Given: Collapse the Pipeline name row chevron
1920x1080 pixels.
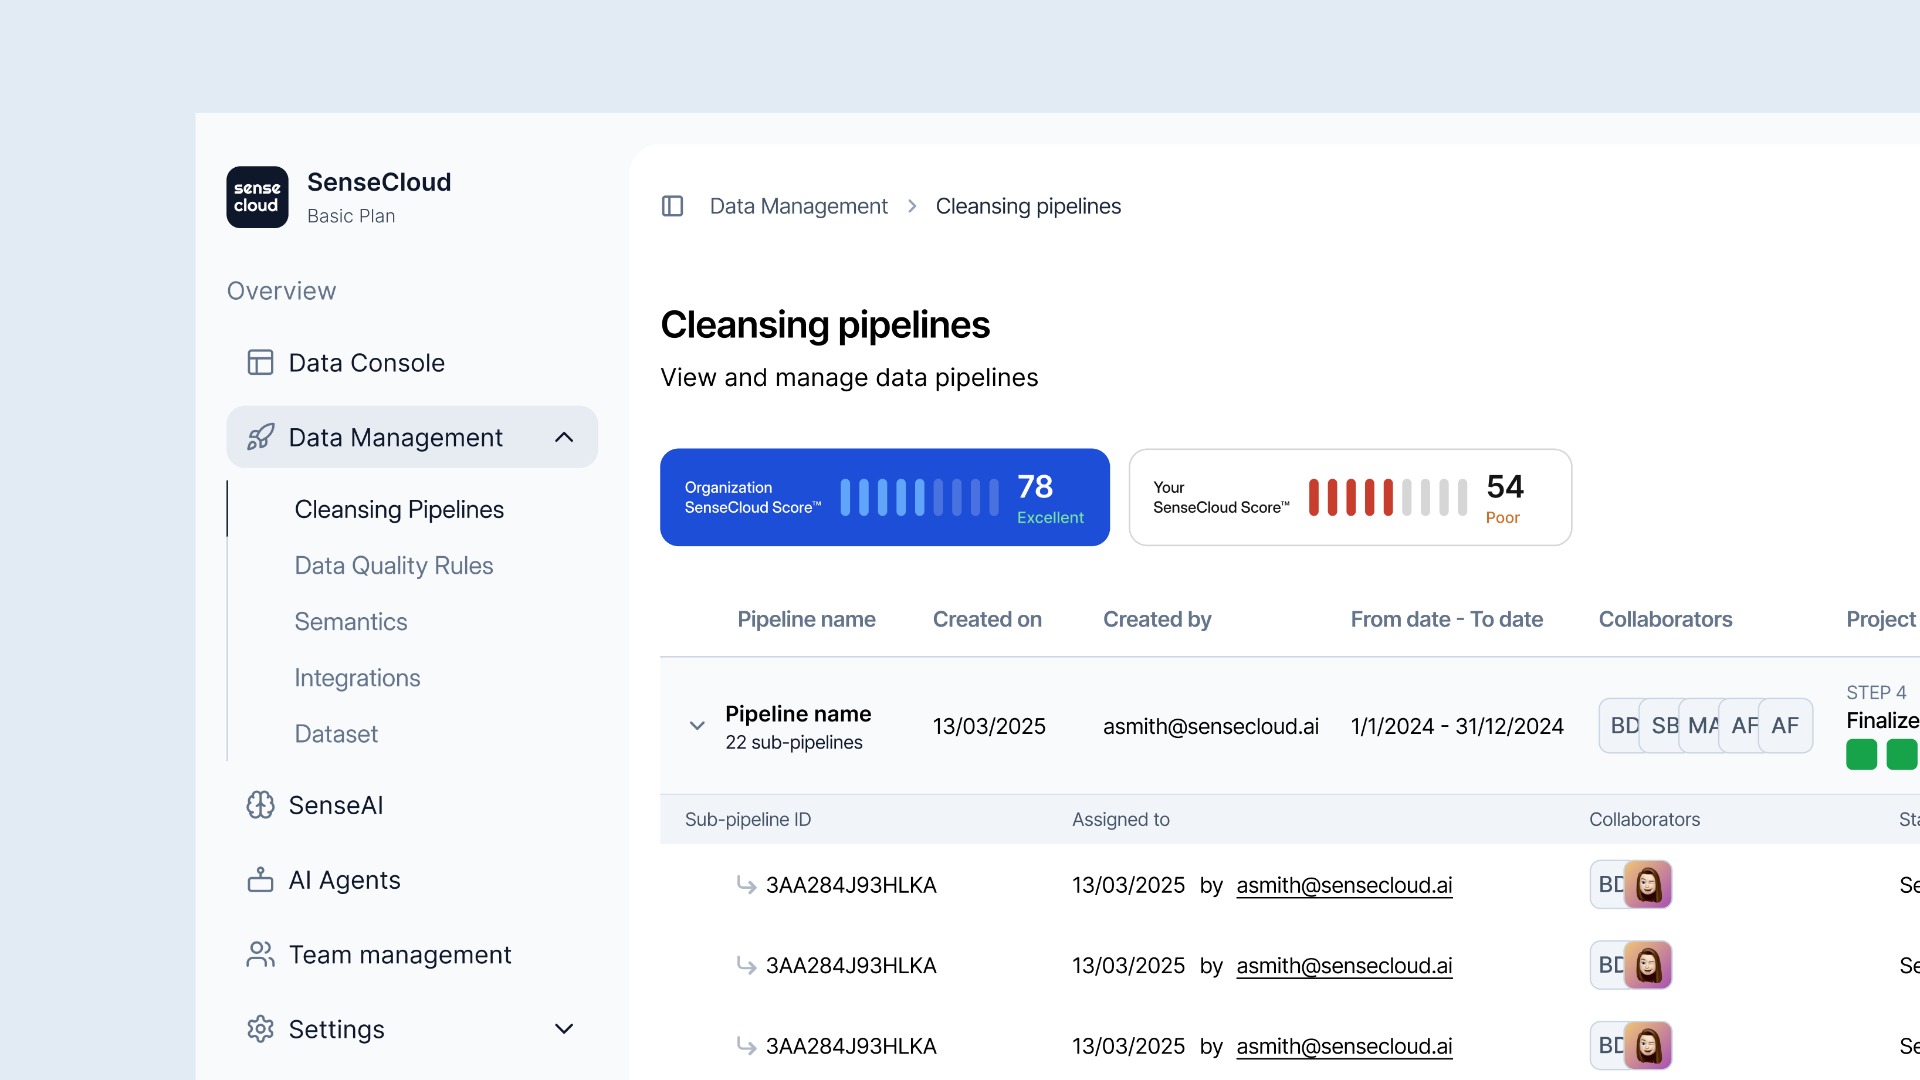Looking at the screenshot, I should tap(697, 726).
